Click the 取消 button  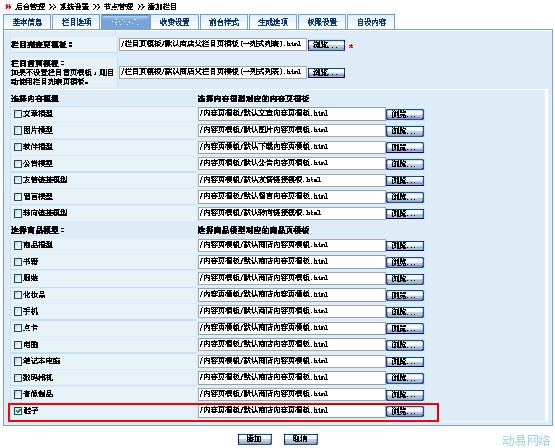point(301,439)
